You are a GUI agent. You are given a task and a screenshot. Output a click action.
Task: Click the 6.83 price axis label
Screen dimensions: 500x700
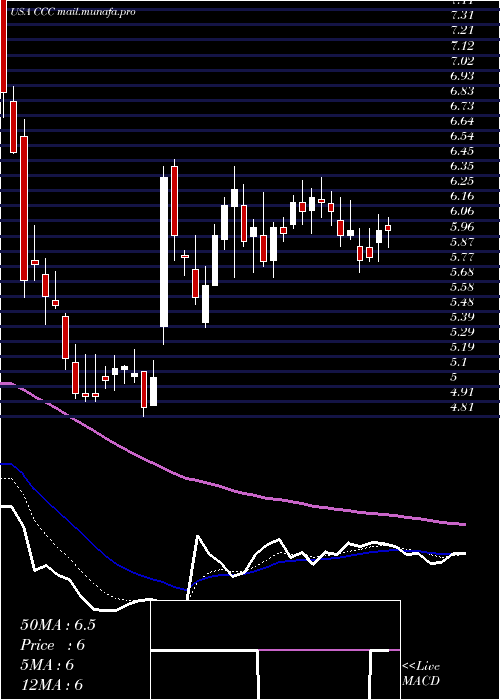click(462, 91)
